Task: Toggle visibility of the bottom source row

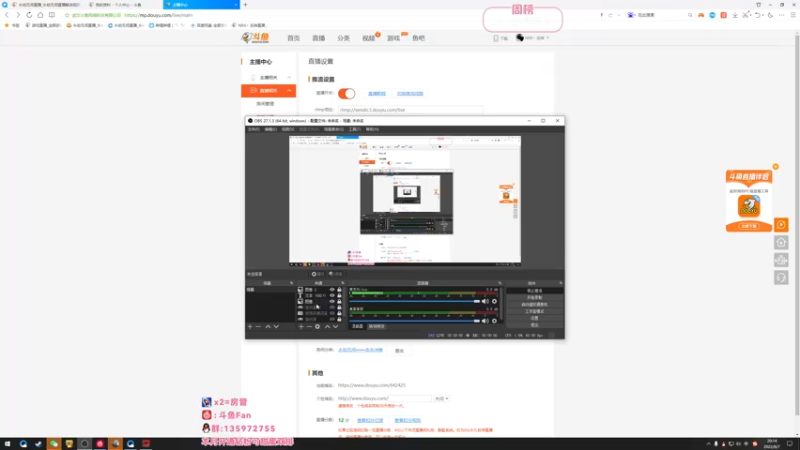Action: [332, 319]
